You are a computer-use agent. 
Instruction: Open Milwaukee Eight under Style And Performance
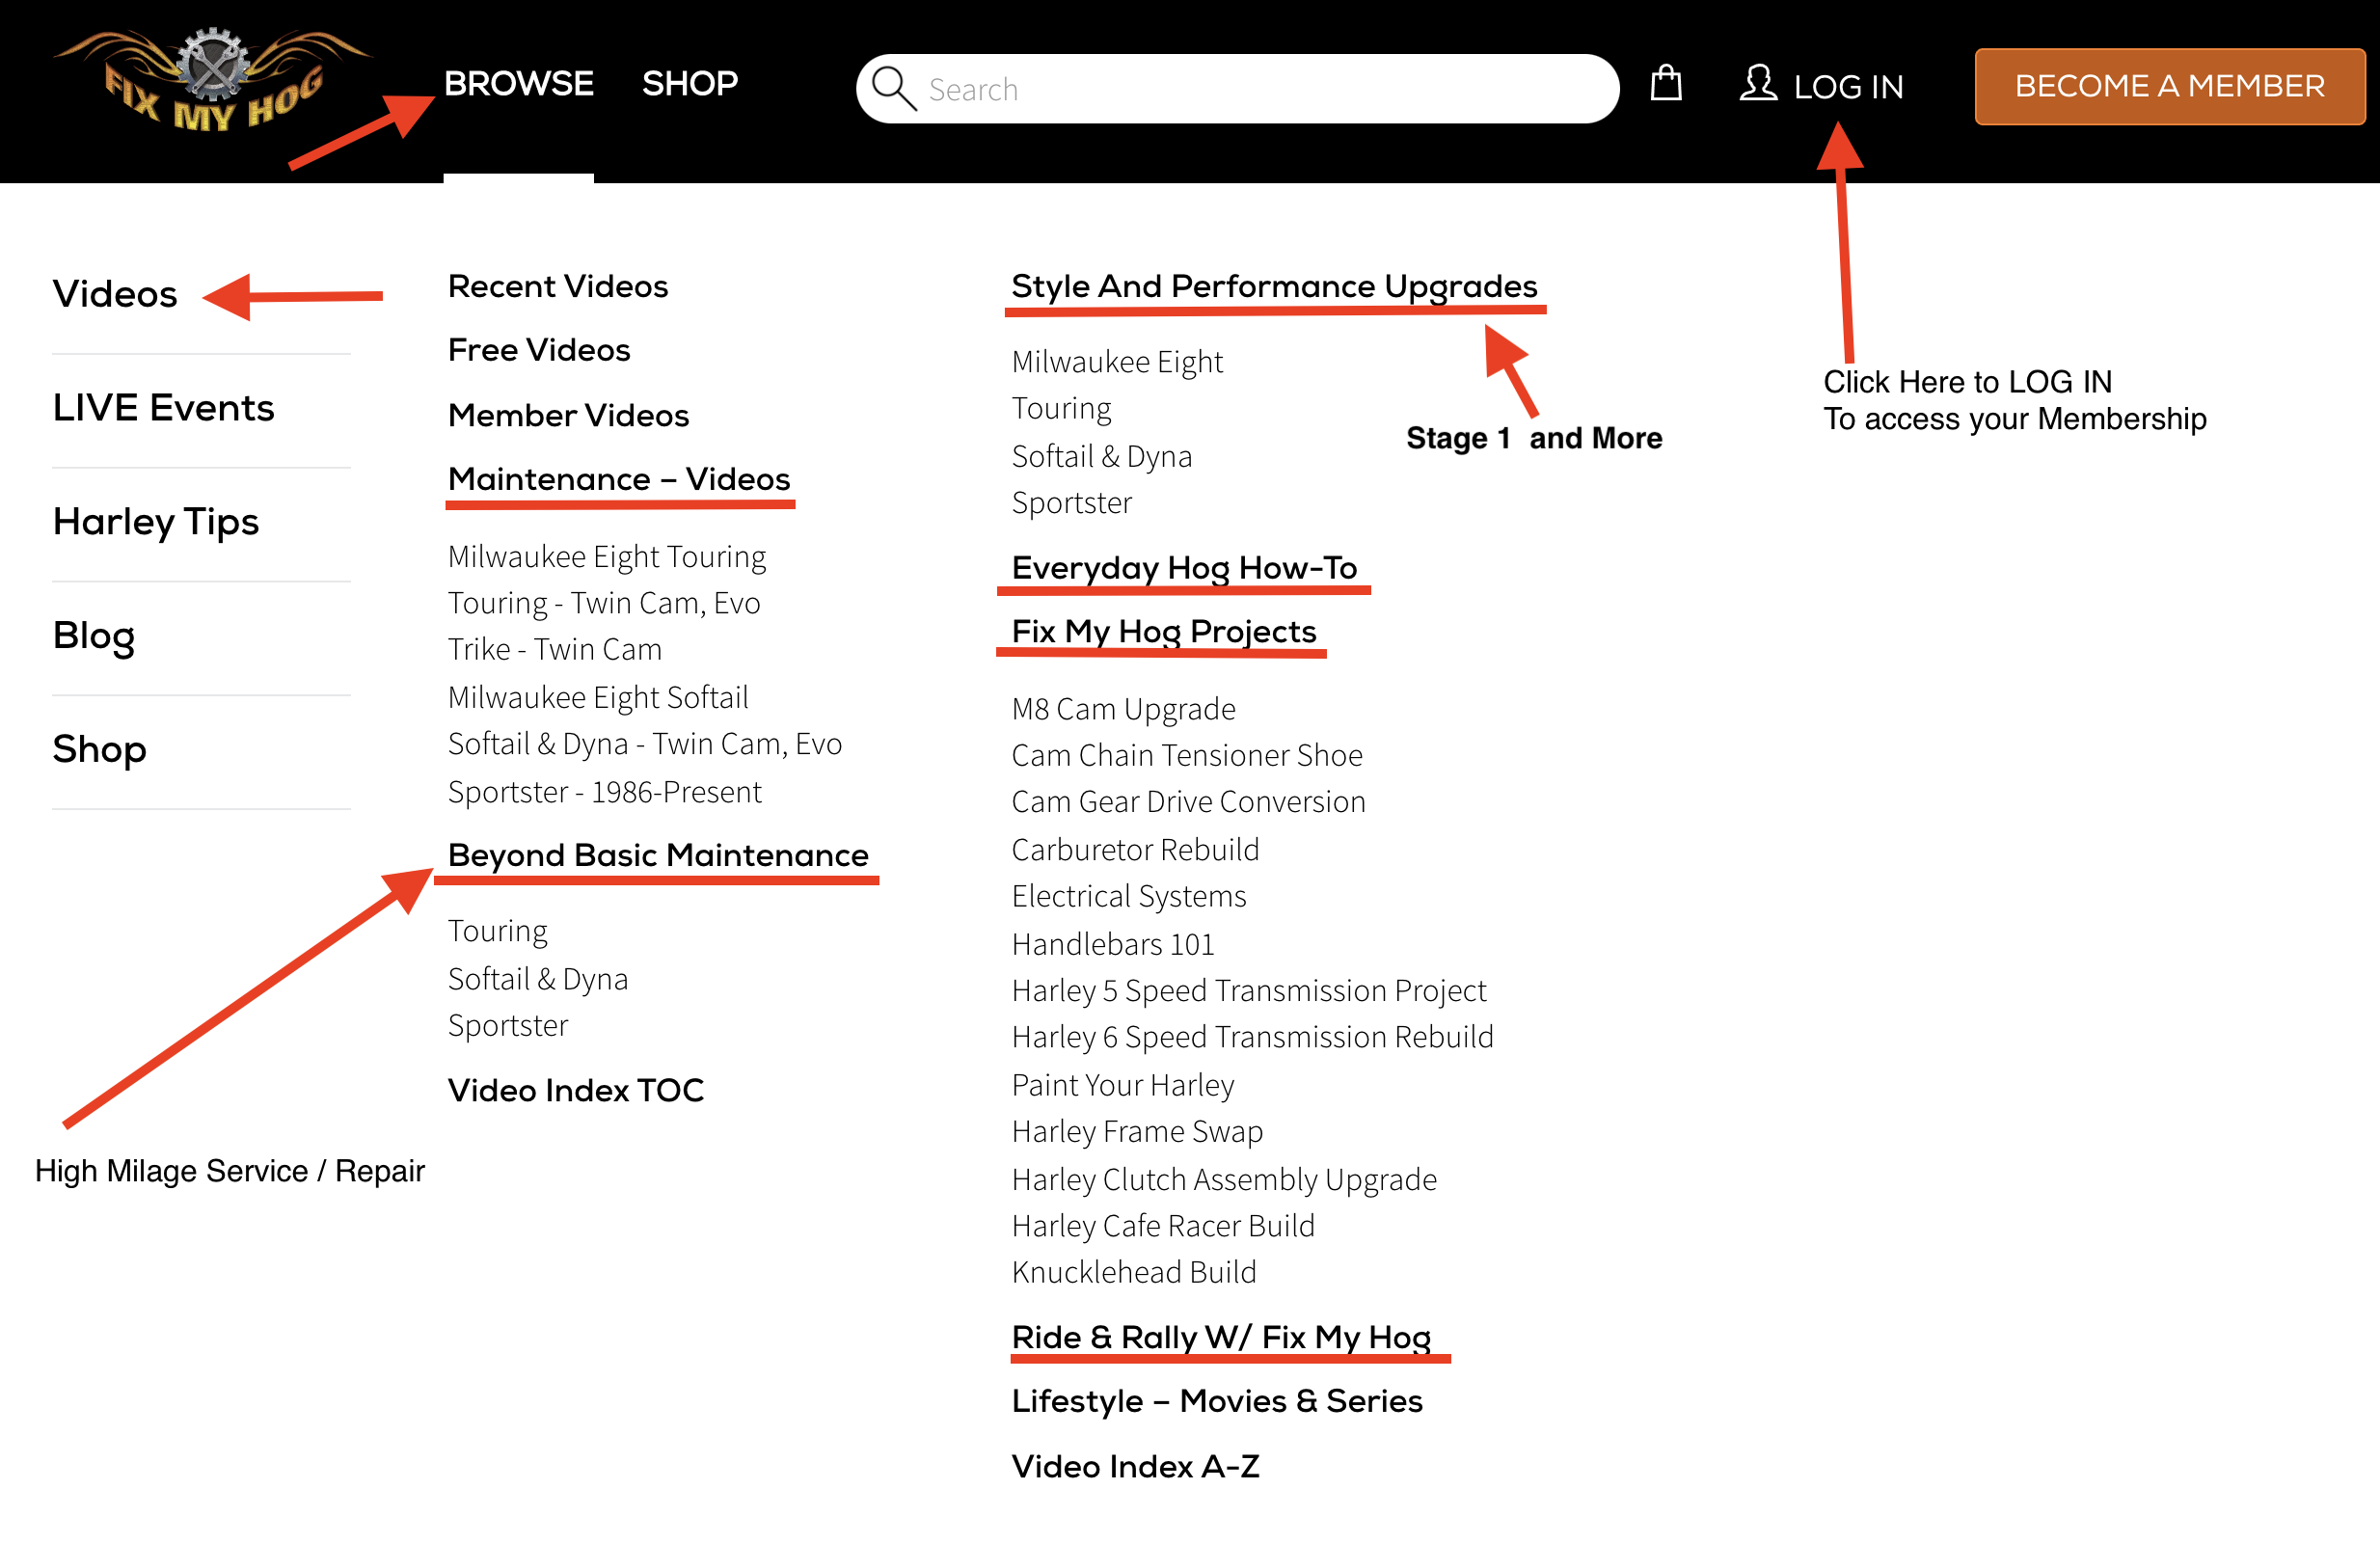coord(1117,361)
